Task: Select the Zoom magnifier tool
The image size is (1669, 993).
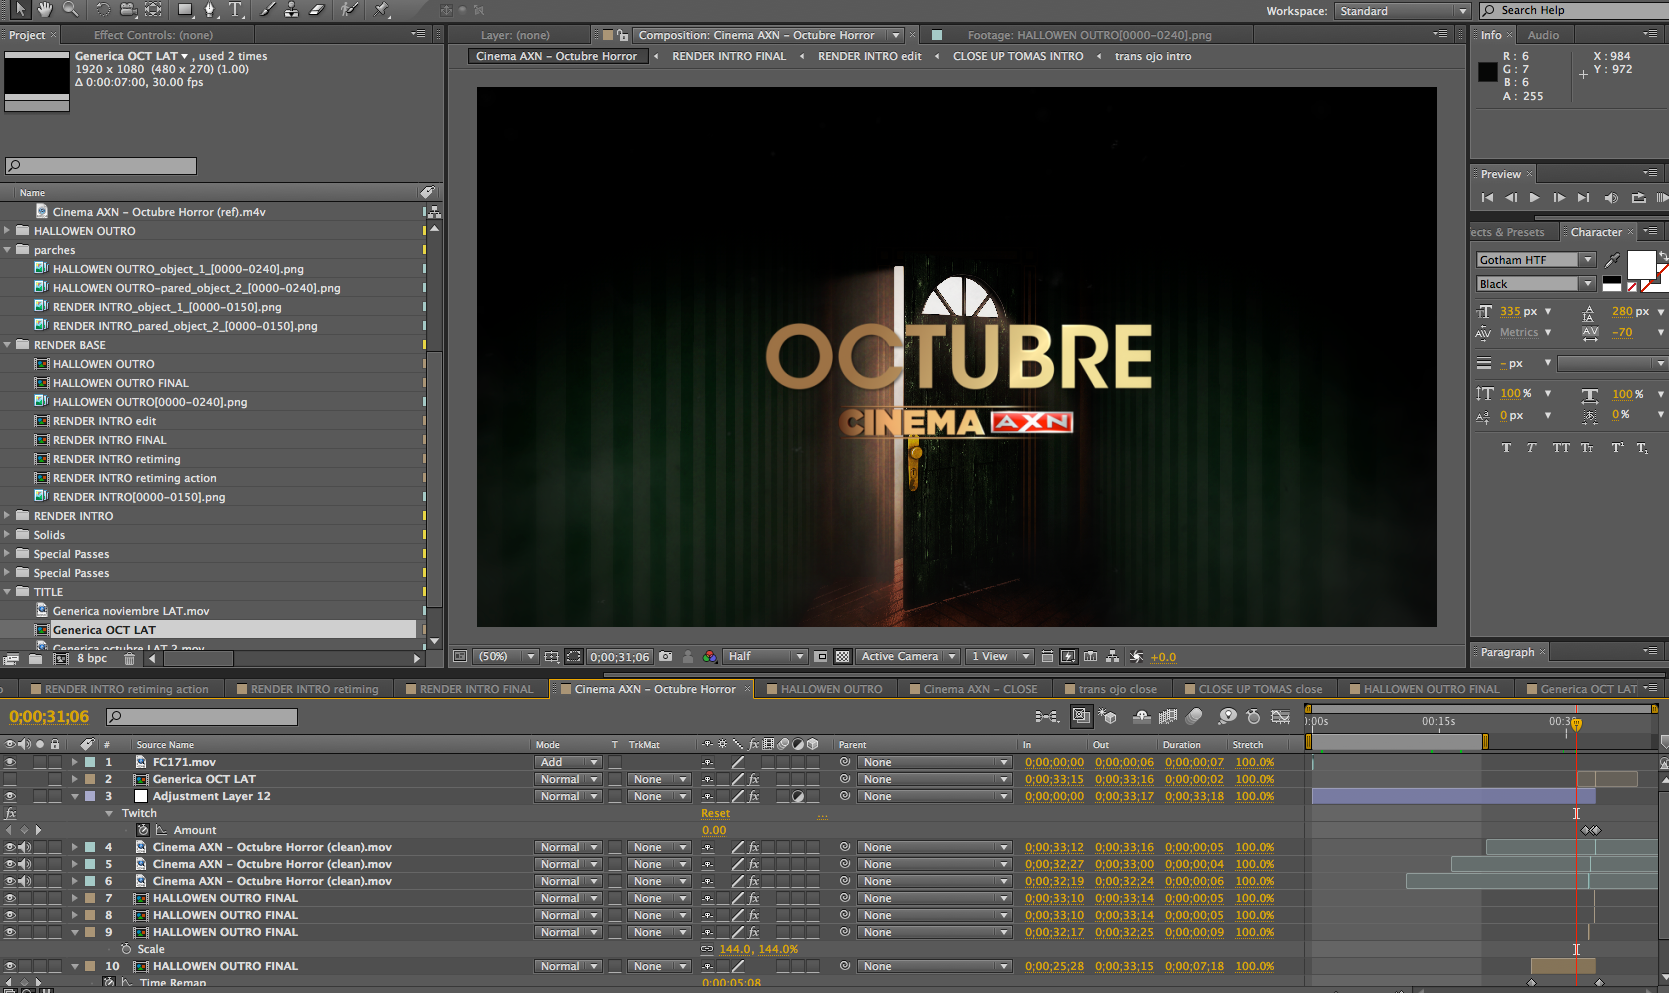Action: (x=70, y=9)
